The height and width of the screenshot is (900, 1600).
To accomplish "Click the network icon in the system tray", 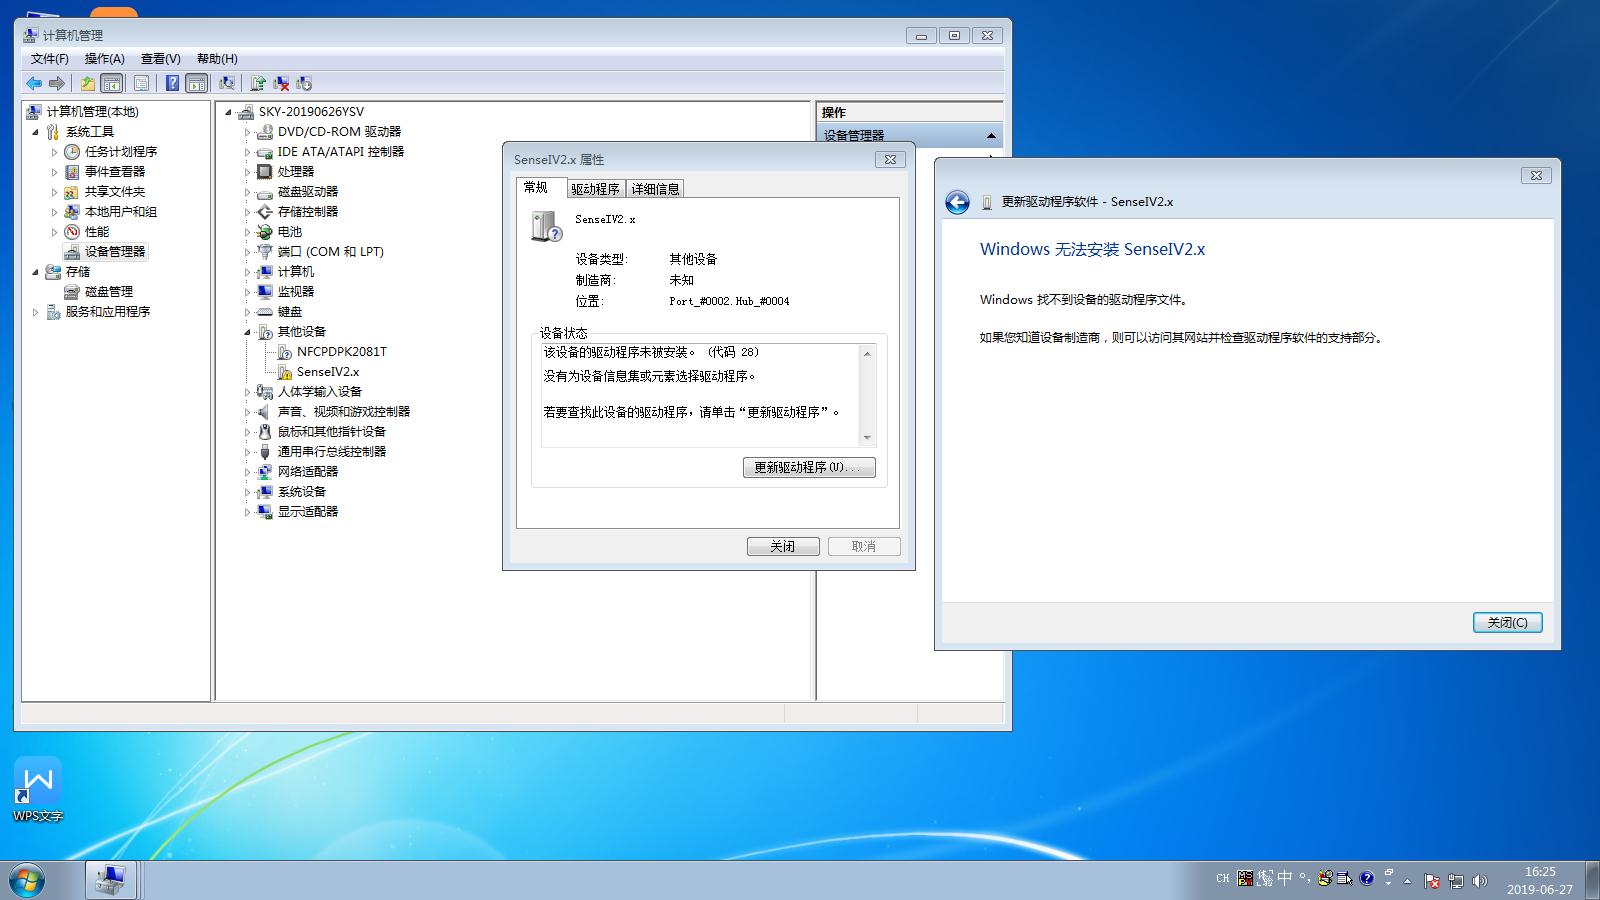I will coord(1456,881).
